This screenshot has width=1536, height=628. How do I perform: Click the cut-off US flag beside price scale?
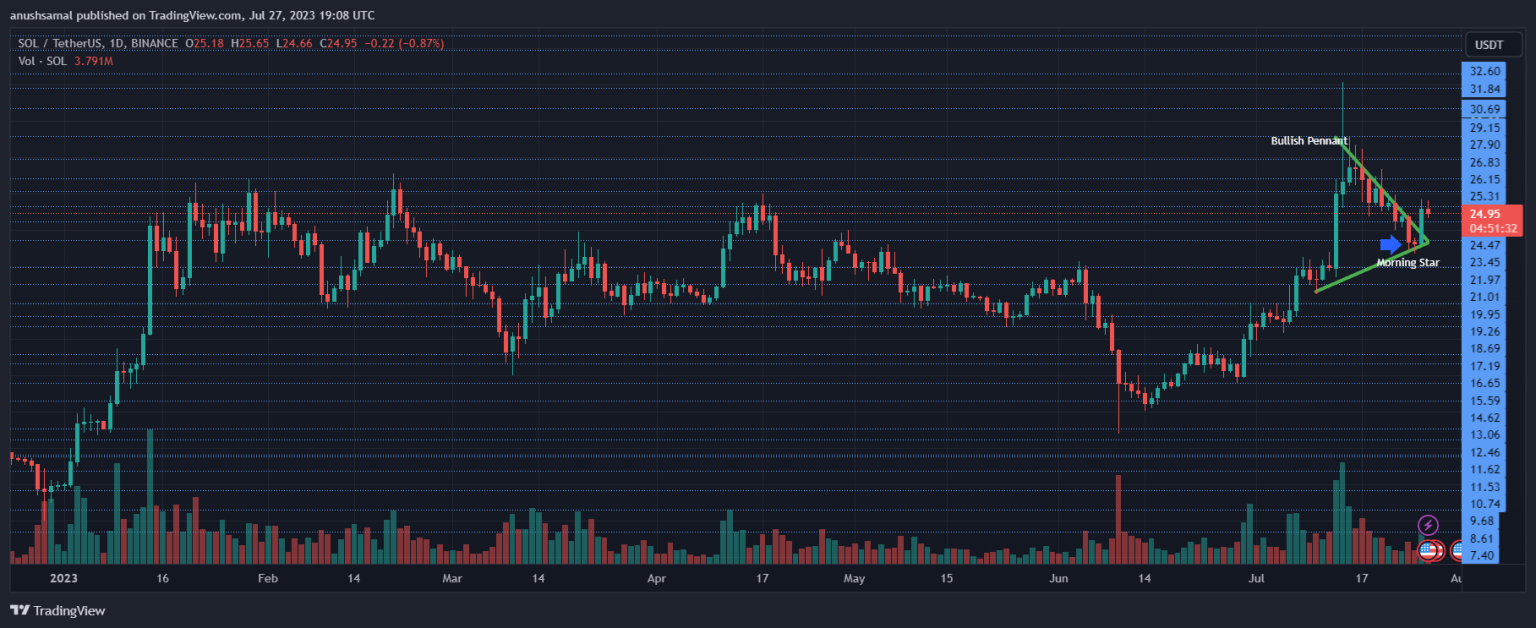(x=1459, y=549)
